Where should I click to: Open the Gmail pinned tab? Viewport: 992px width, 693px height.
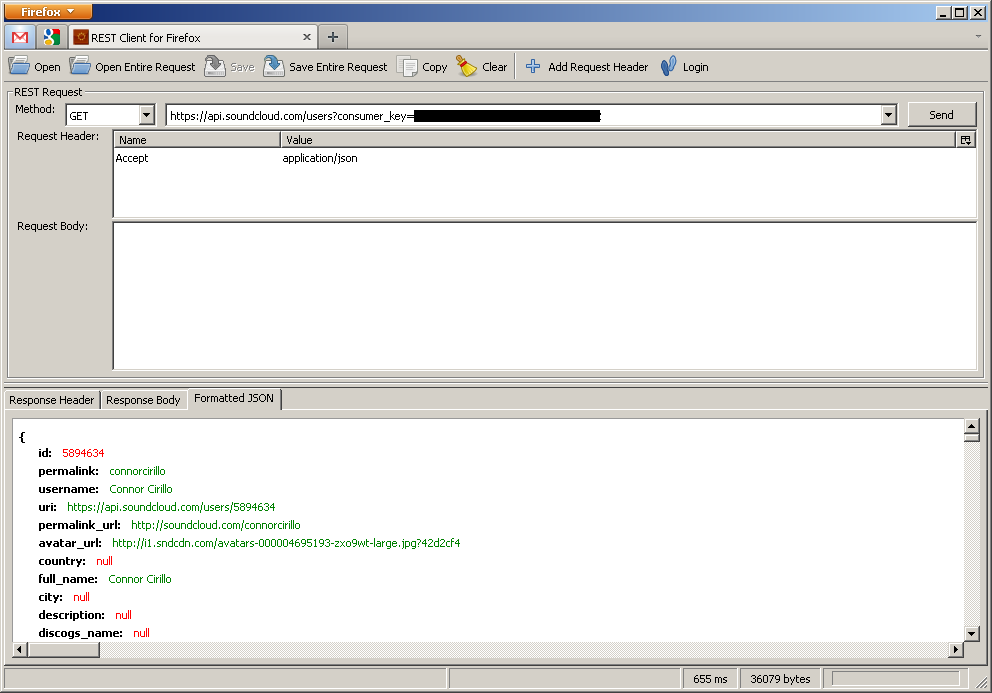click(19, 37)
